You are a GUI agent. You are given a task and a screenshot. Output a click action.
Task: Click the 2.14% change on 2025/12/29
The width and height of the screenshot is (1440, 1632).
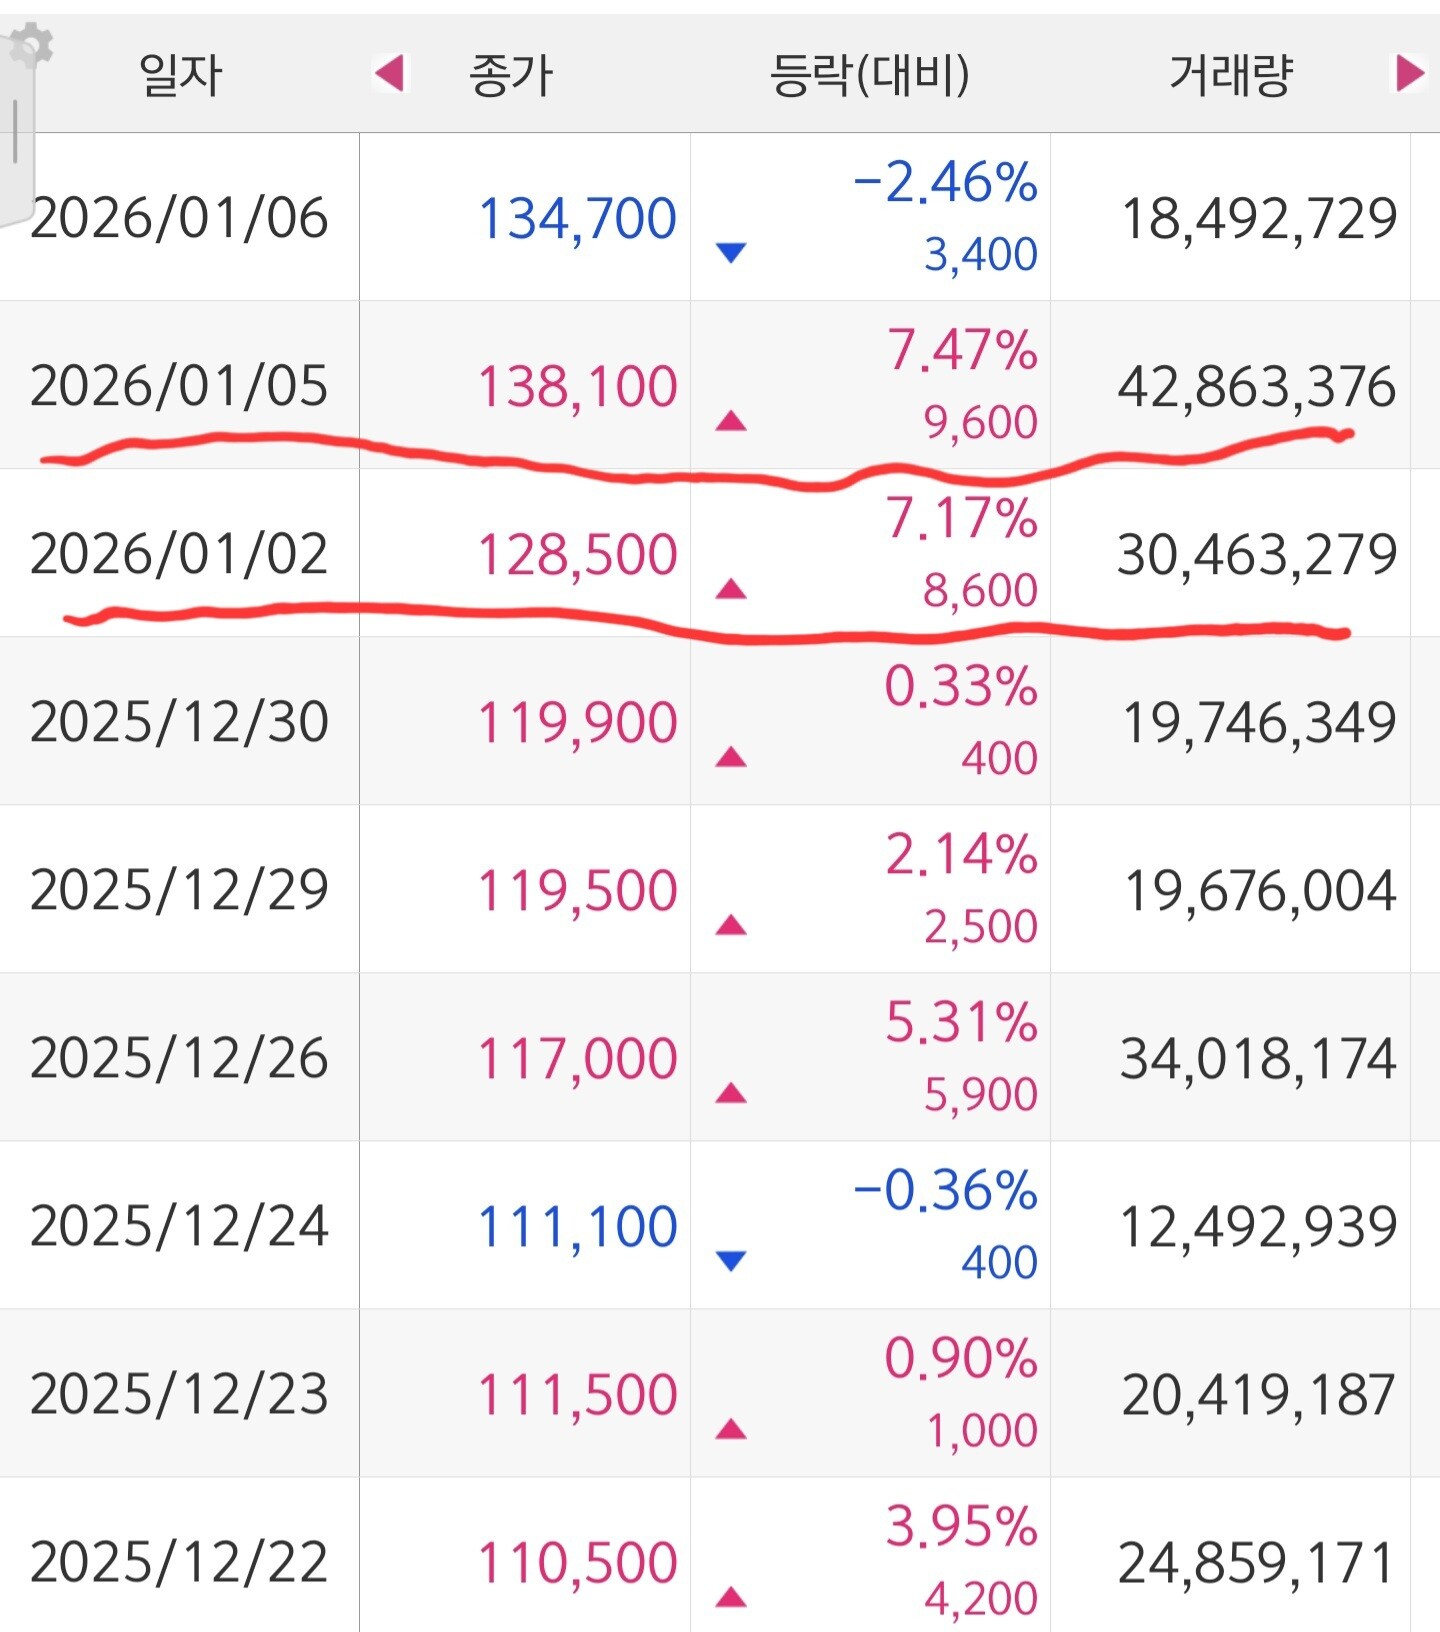(961, 855)
